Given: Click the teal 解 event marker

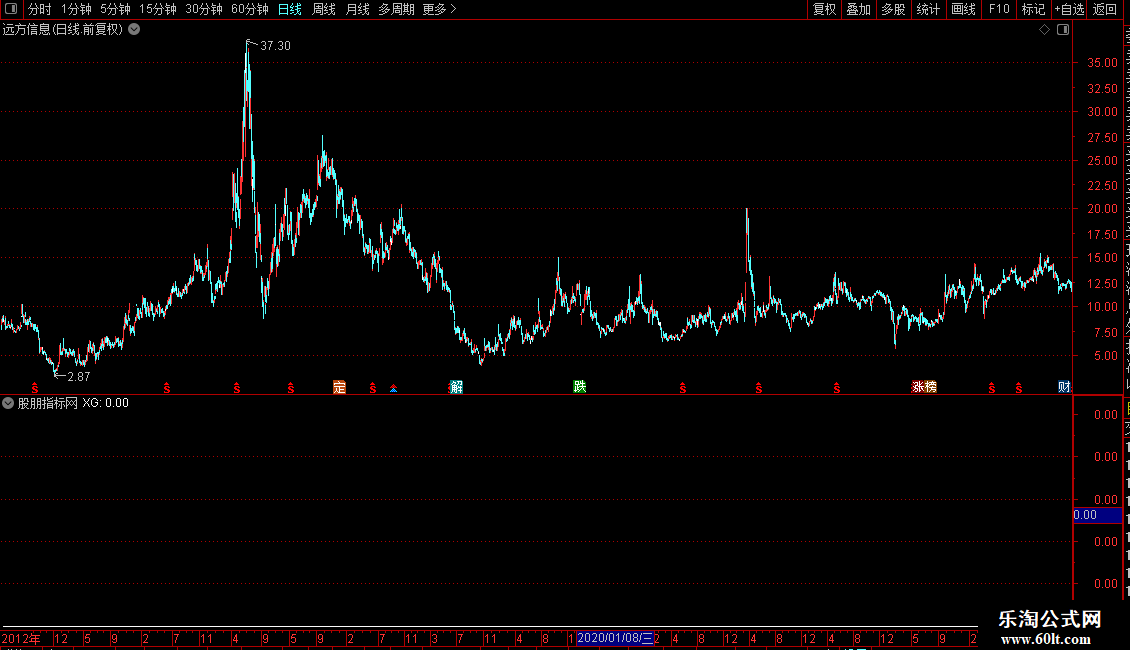Looking at the screenshot, I should [x=456, y=387].
